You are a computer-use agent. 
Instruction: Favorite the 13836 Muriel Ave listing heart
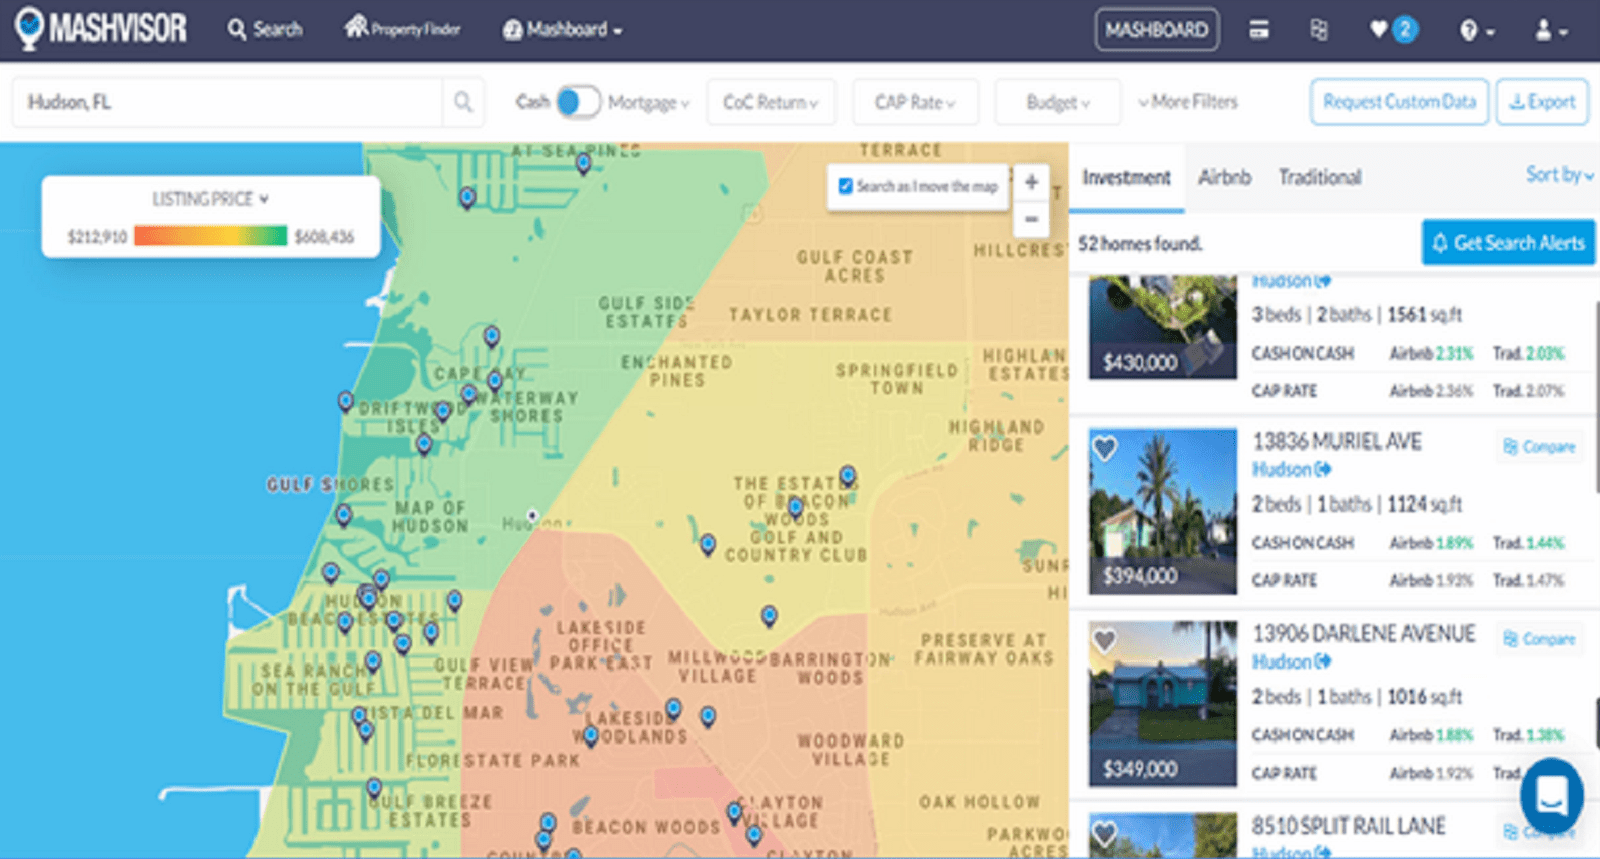(1104, 448)
